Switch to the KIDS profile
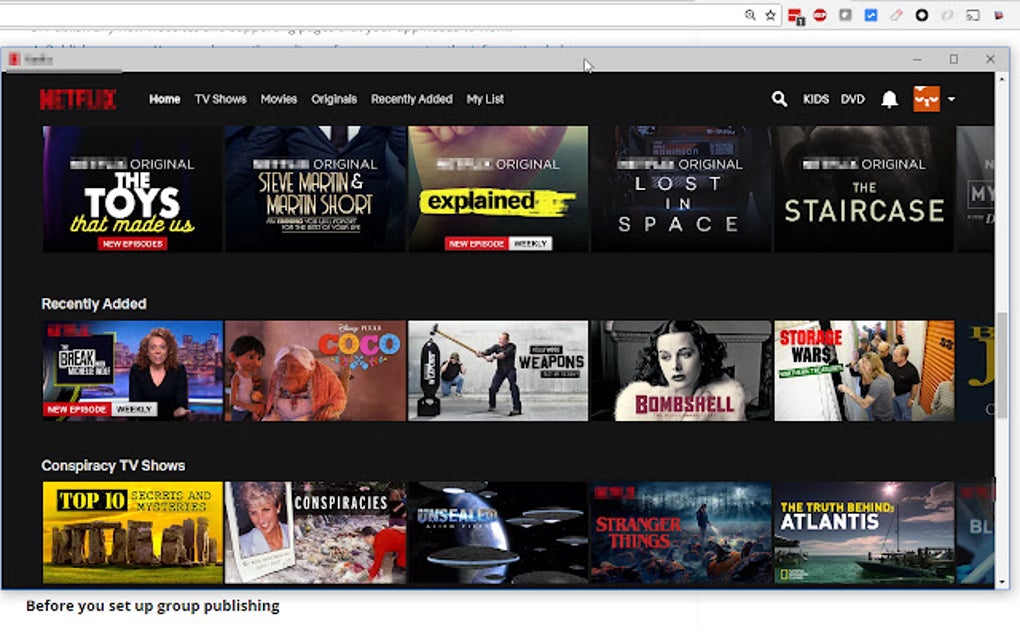This screenshot has width=1020, height=638. 816,99
